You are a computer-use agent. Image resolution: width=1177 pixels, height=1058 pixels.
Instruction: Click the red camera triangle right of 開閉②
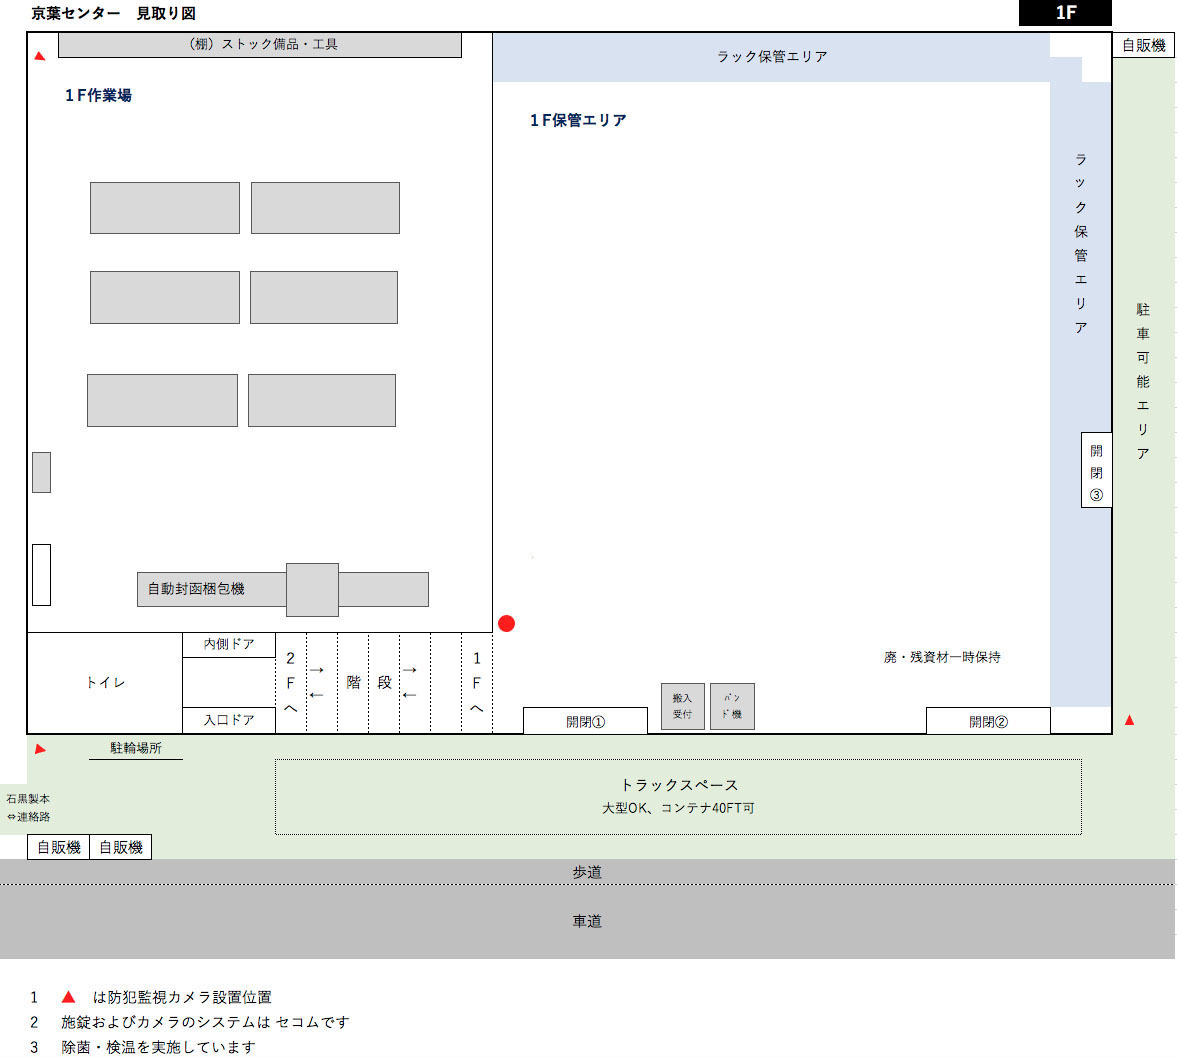1129,720
